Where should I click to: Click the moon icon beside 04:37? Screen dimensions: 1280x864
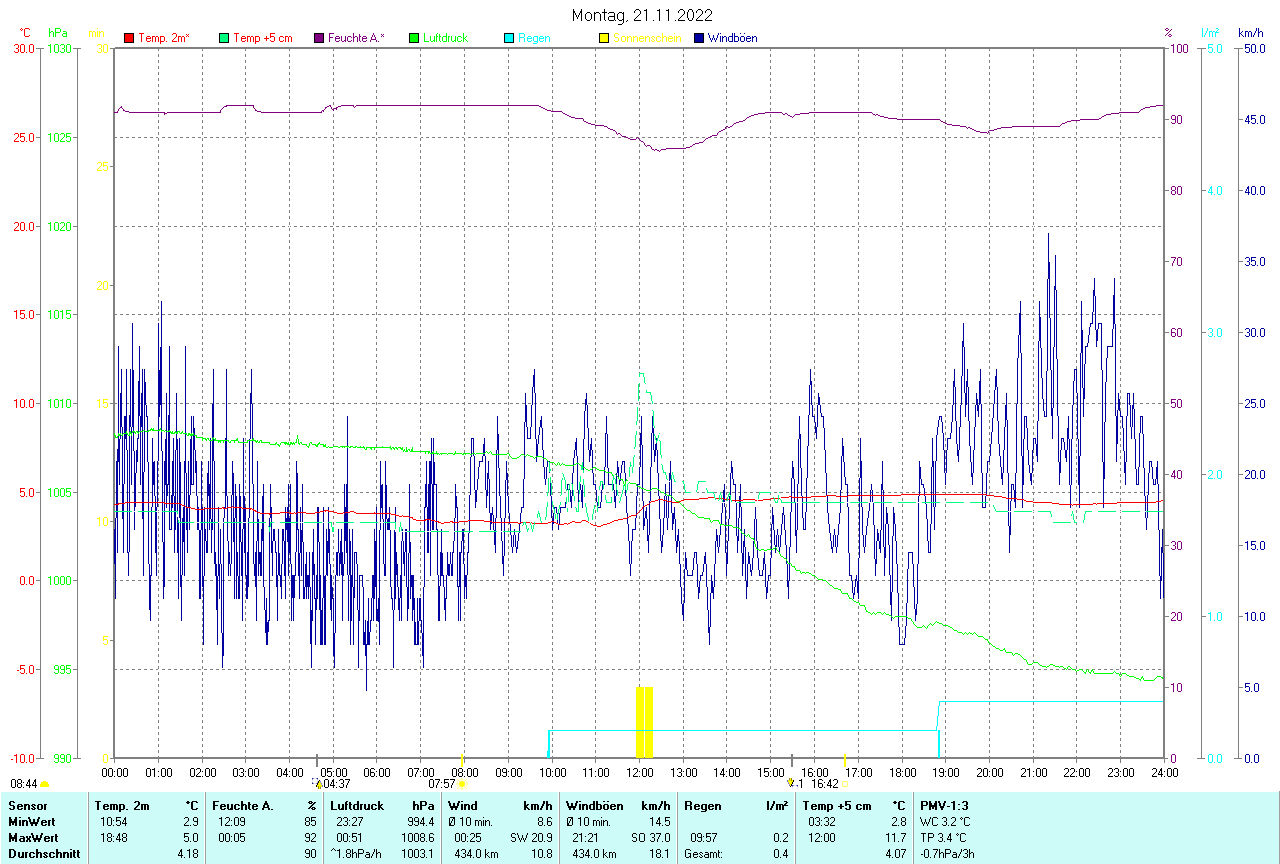[x=318, y=784]
